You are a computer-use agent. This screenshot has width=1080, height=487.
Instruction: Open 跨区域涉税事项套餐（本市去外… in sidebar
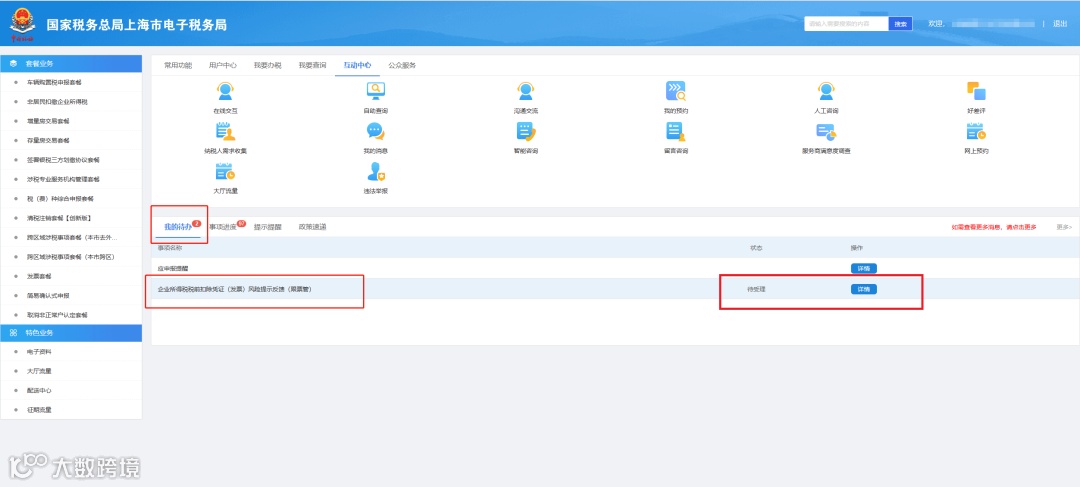72,238
